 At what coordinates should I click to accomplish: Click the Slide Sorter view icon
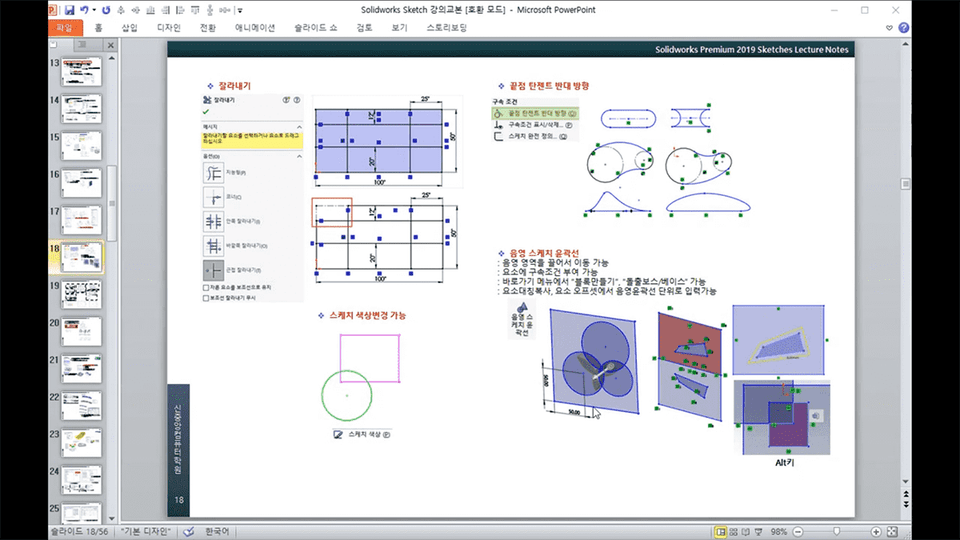click(733, 532)
